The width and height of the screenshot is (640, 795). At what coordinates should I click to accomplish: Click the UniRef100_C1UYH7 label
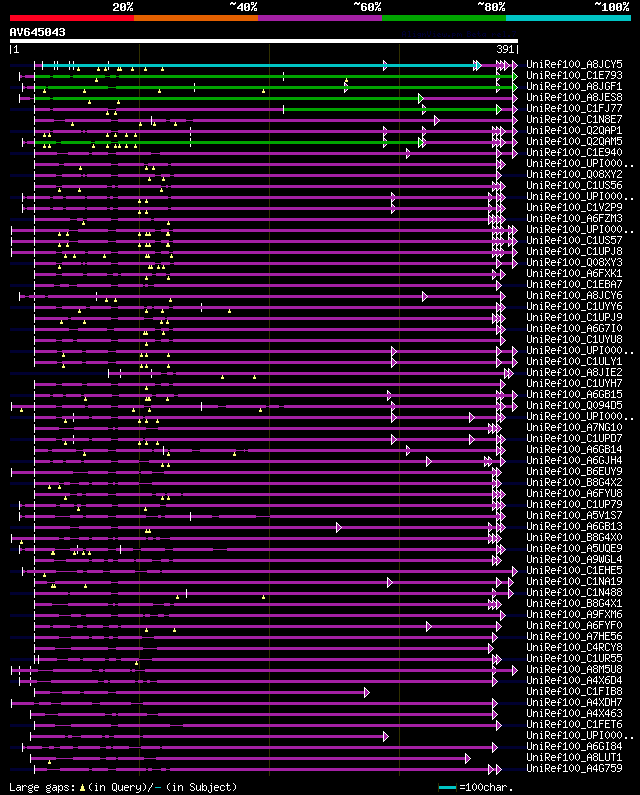click(574, 383)
